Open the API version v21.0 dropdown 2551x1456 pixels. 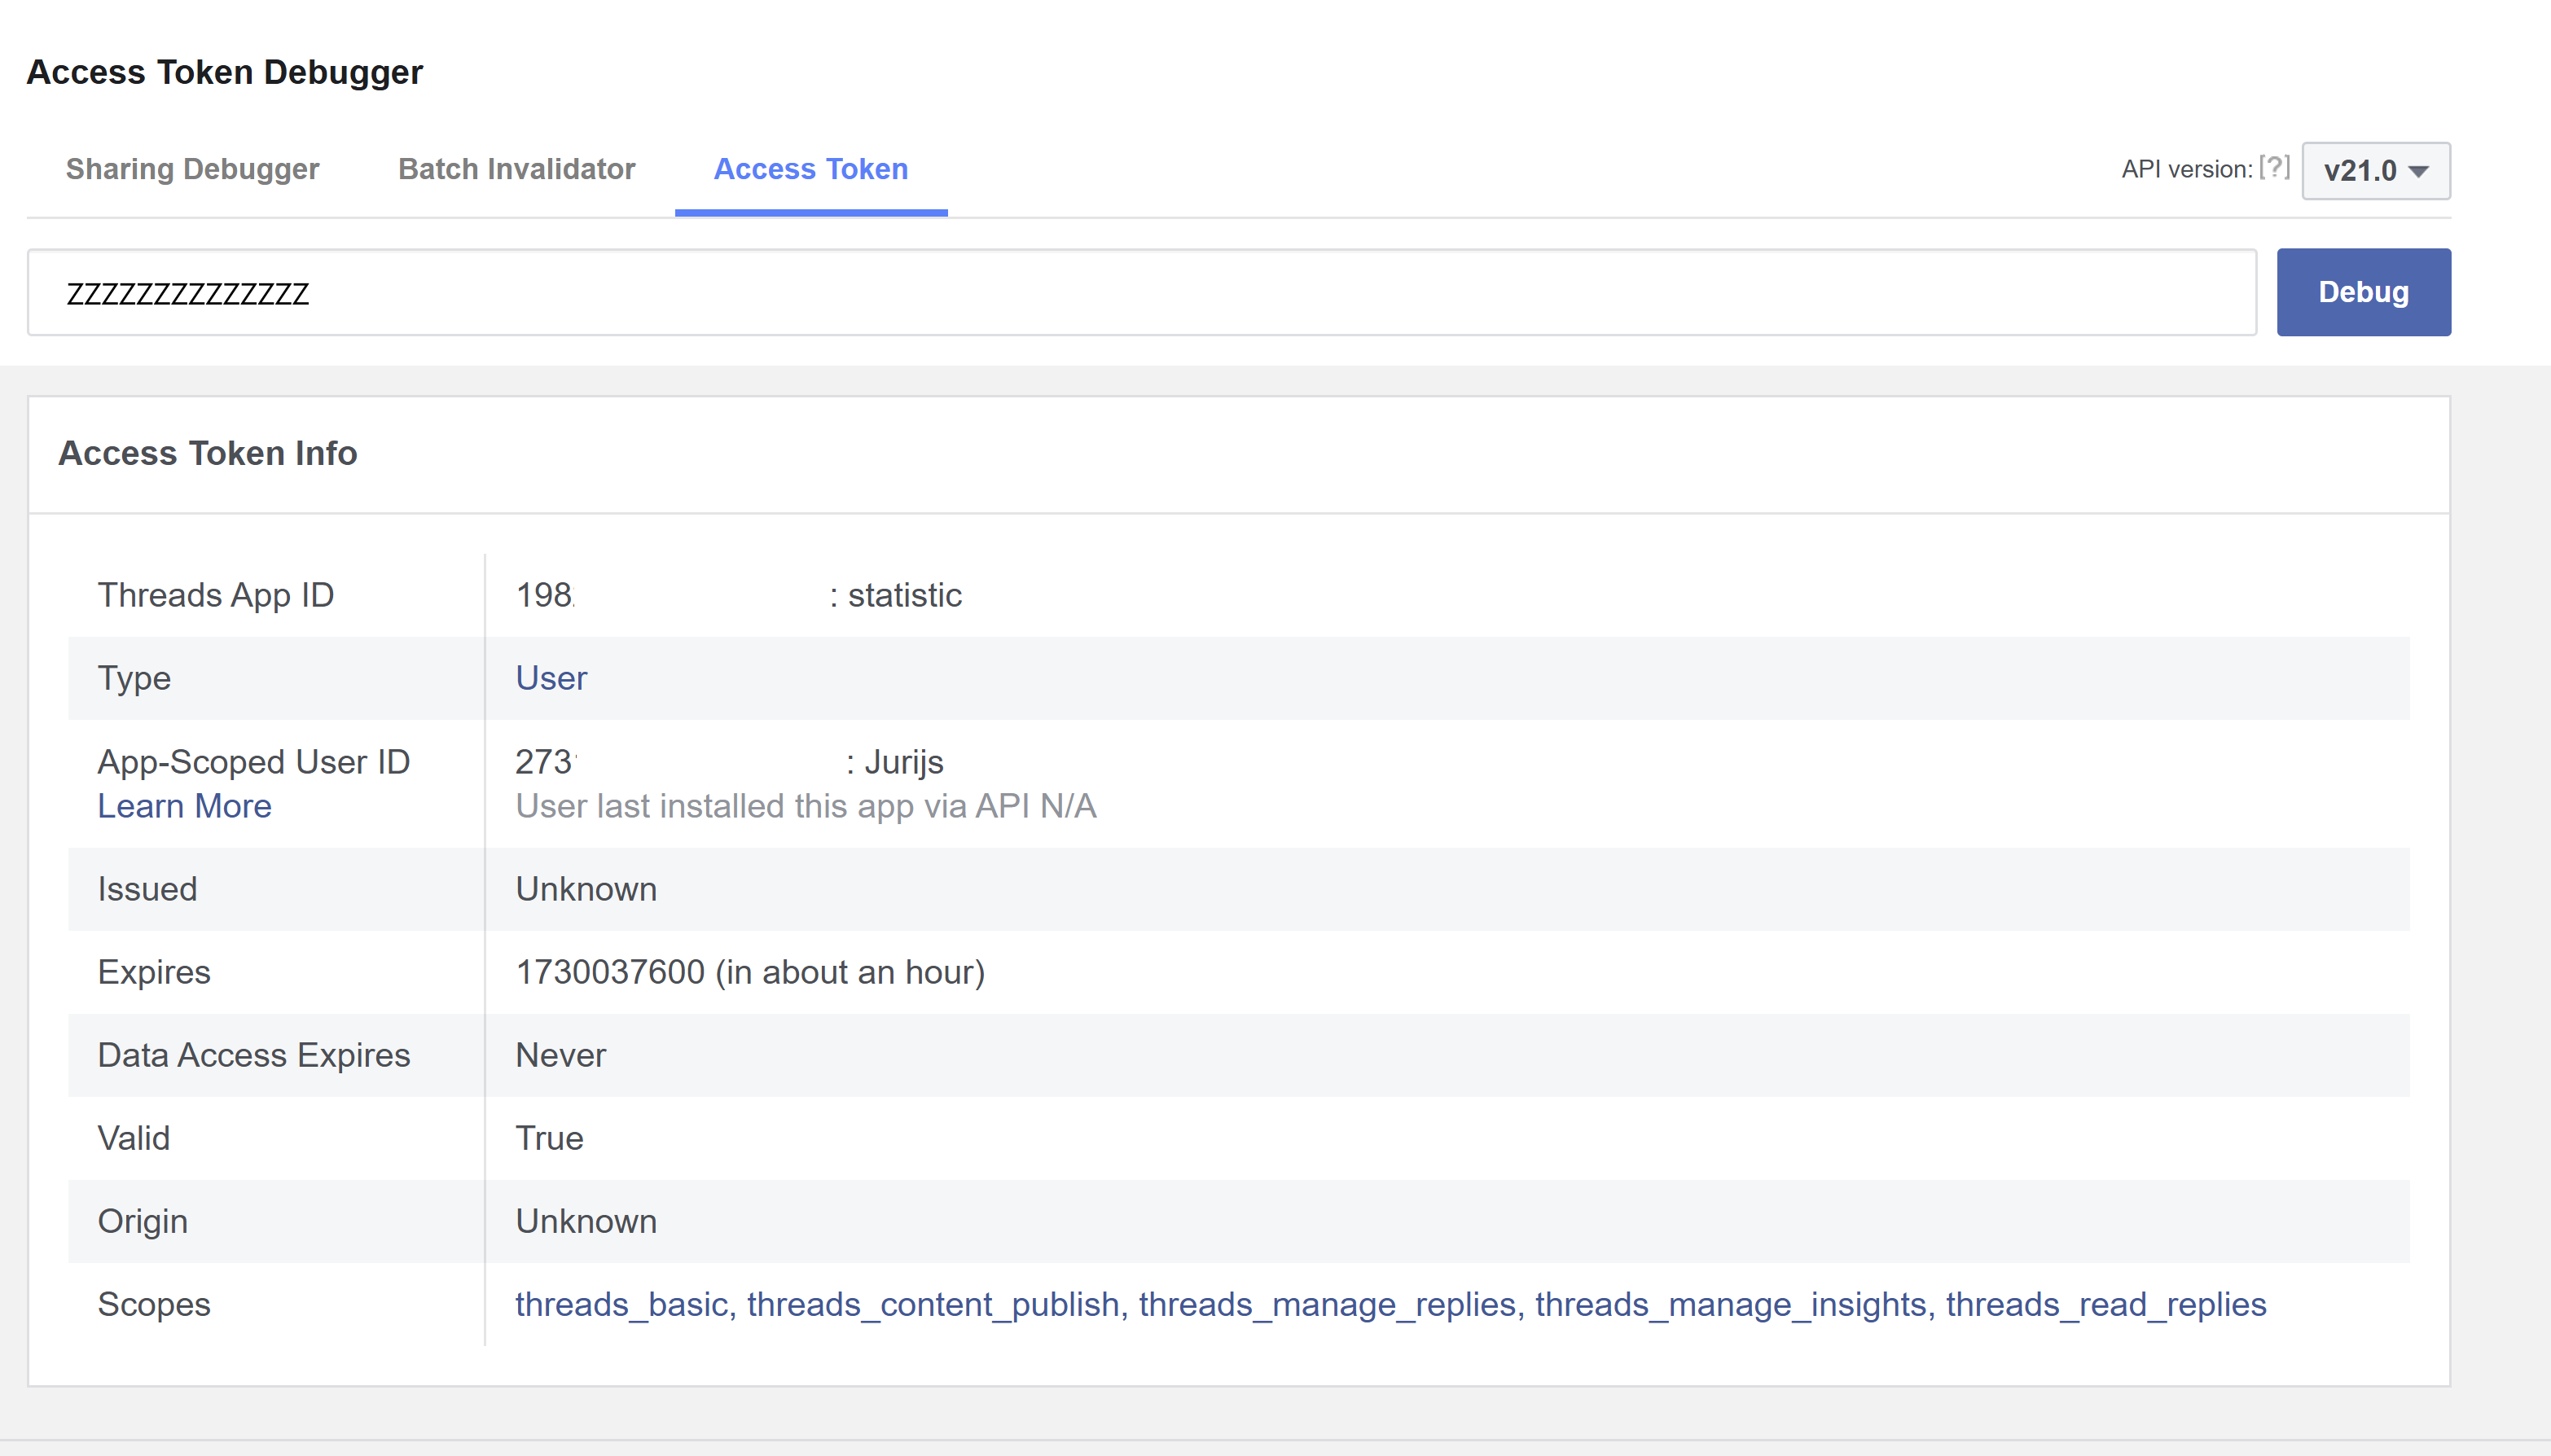point(2376,171)
